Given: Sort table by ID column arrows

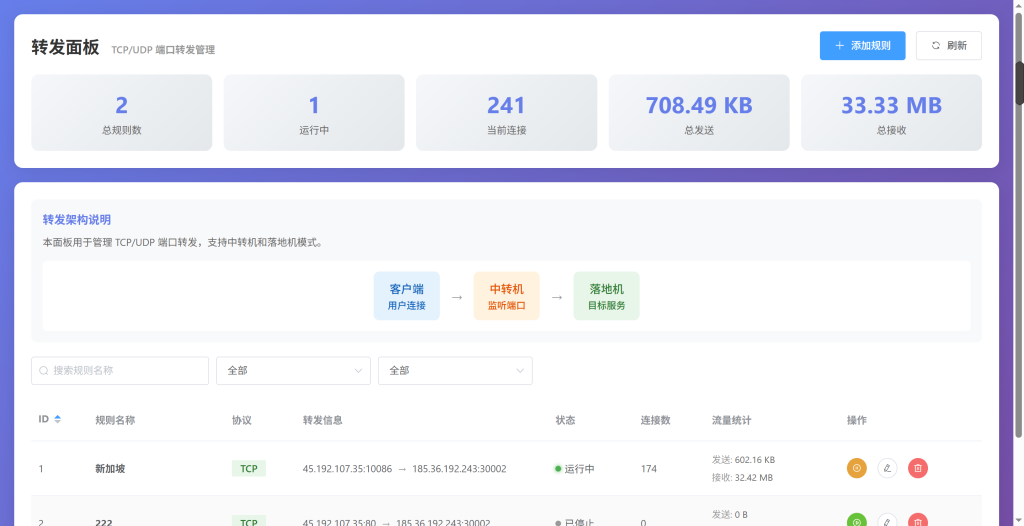Looking at the screenshot, I should [57, 419].
